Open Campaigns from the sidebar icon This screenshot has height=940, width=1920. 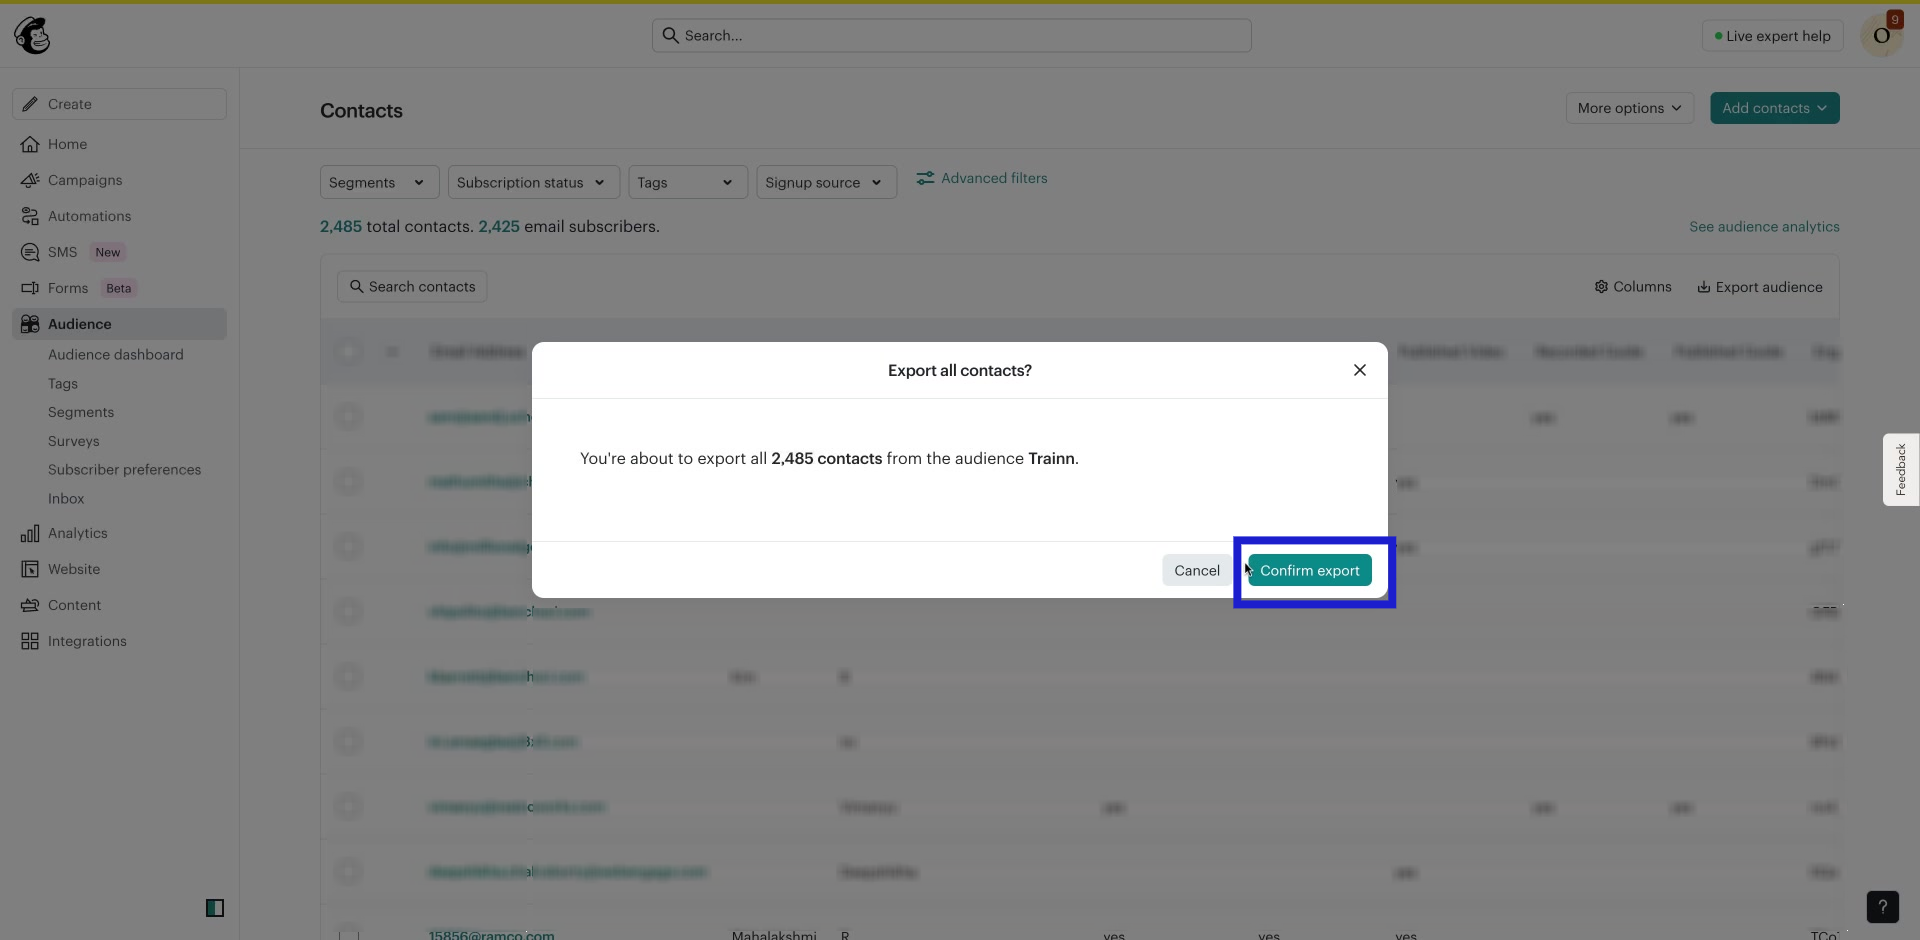(31, 180)
